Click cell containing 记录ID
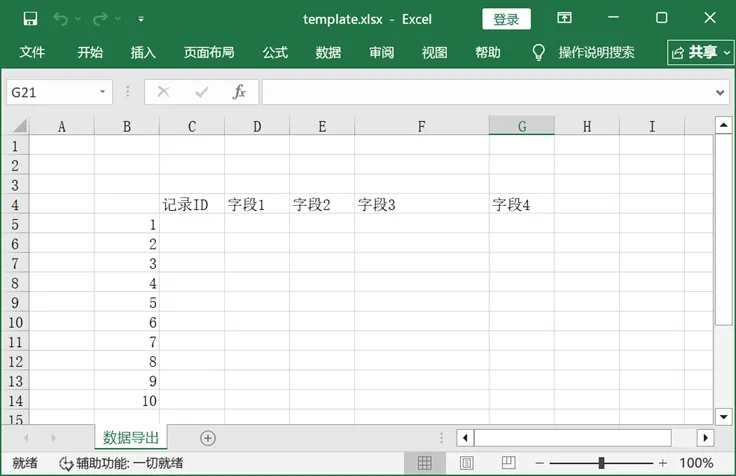 click(192, 205)
